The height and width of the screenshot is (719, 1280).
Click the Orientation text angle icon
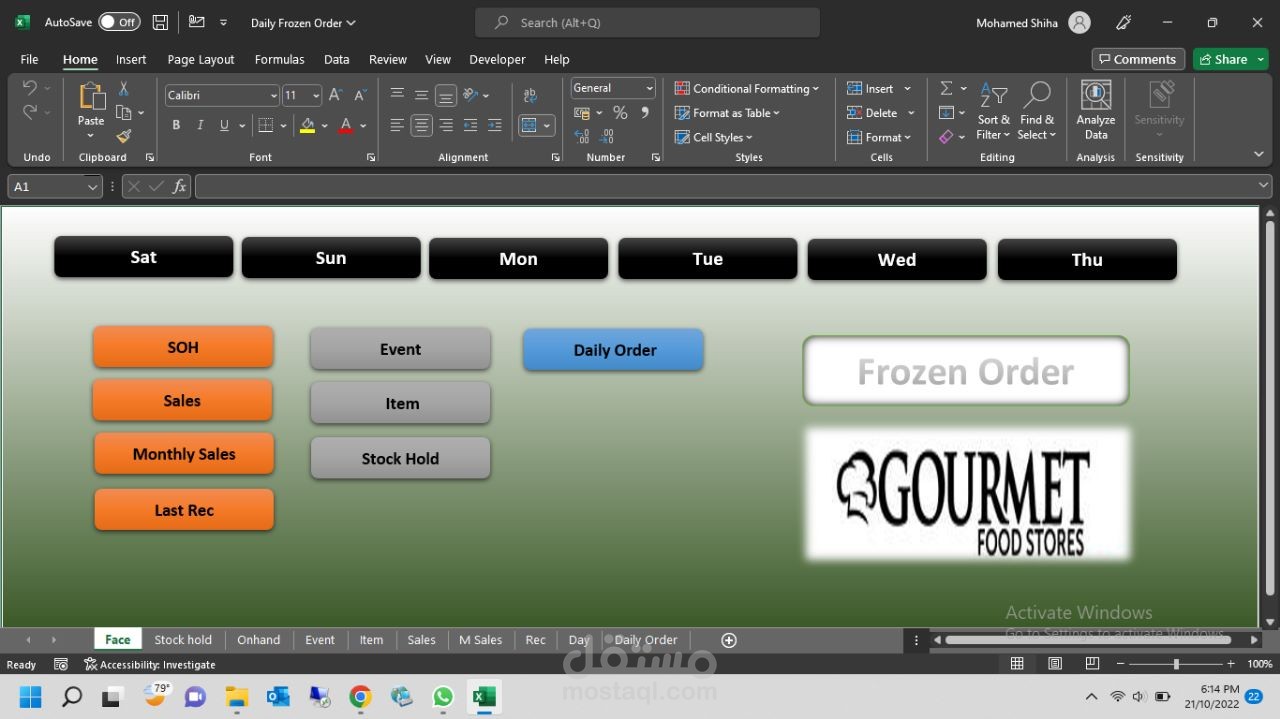click(471, 95)
